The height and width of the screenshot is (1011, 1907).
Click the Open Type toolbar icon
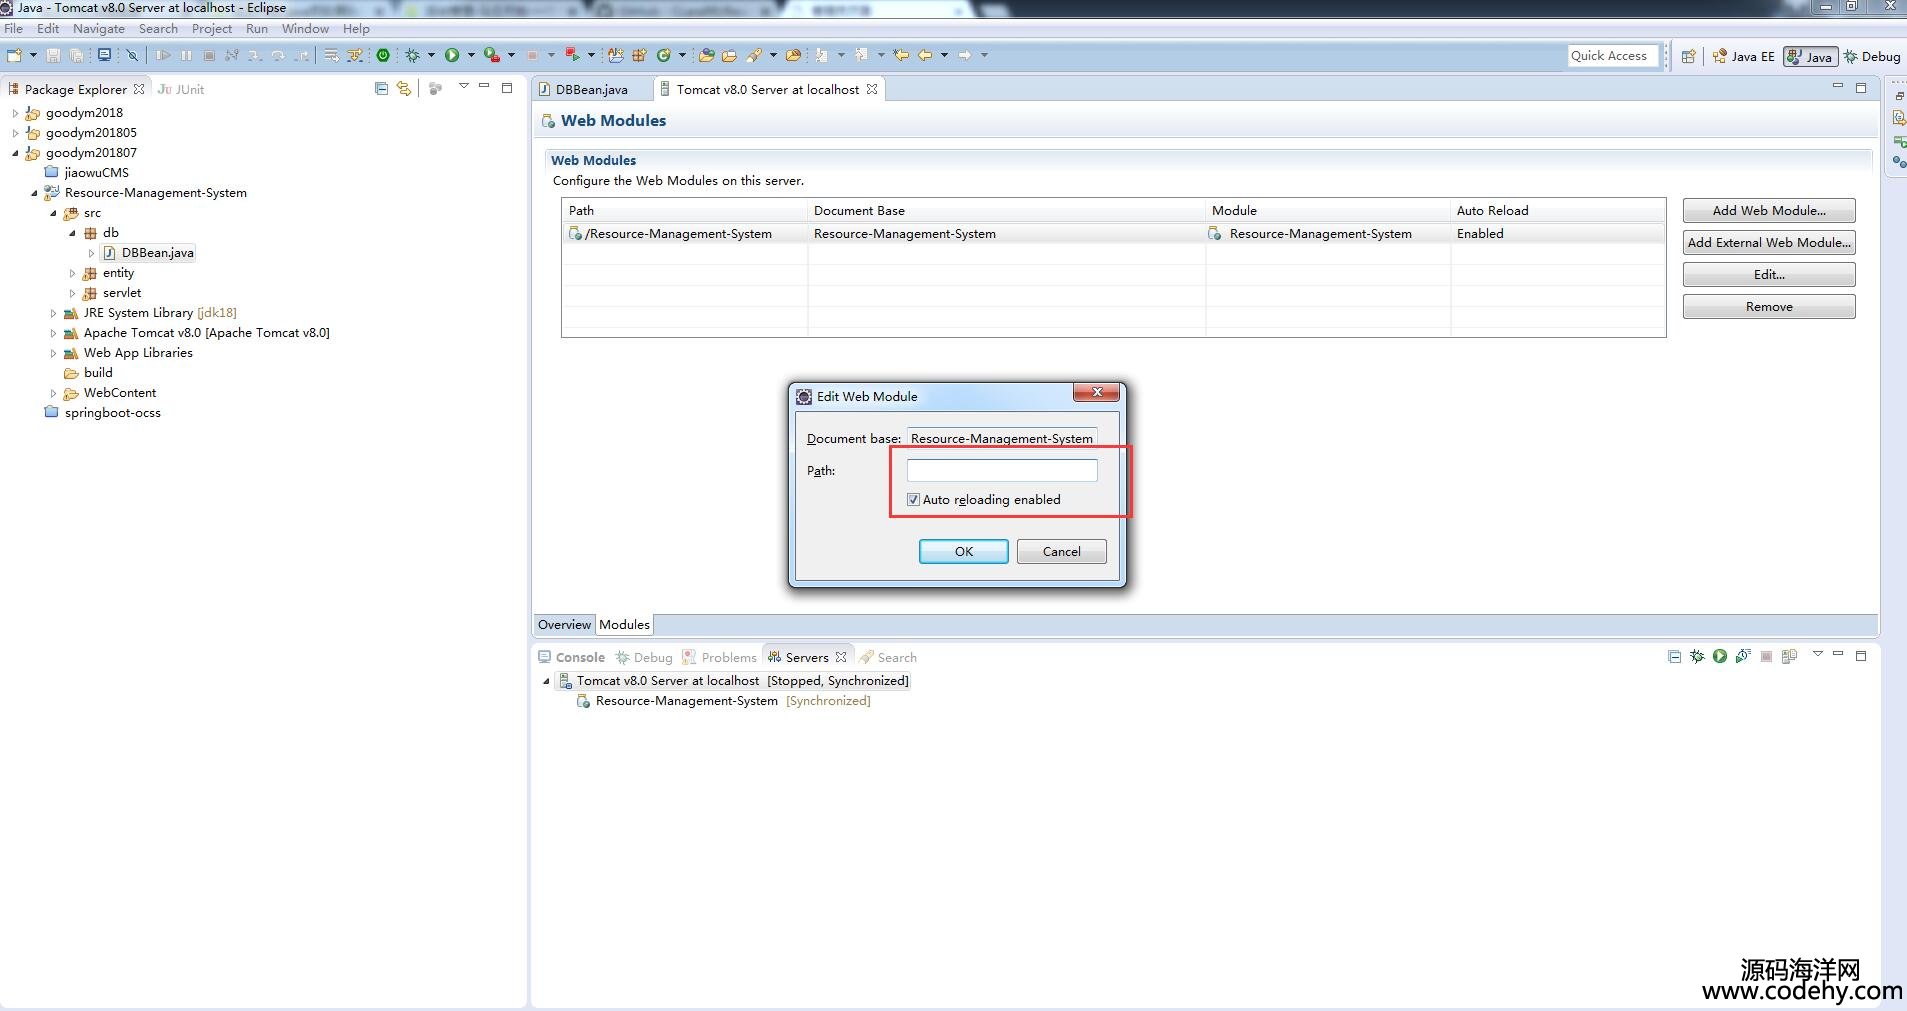click(x=706, y=55)
